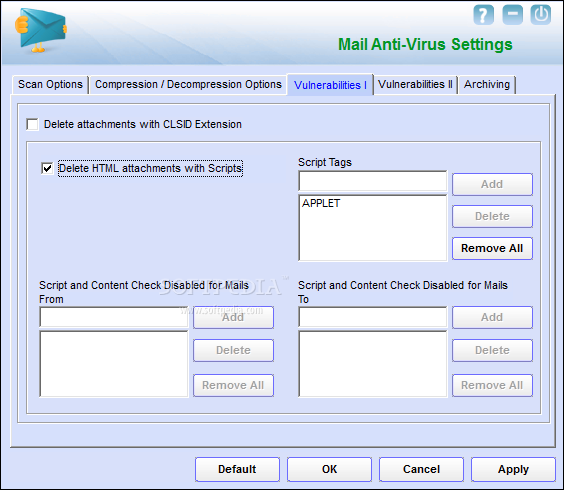Click the blue envelope Mail Anti-Virus logo
The width and height of the screenshot is (564, 490).
click(41, 30)
